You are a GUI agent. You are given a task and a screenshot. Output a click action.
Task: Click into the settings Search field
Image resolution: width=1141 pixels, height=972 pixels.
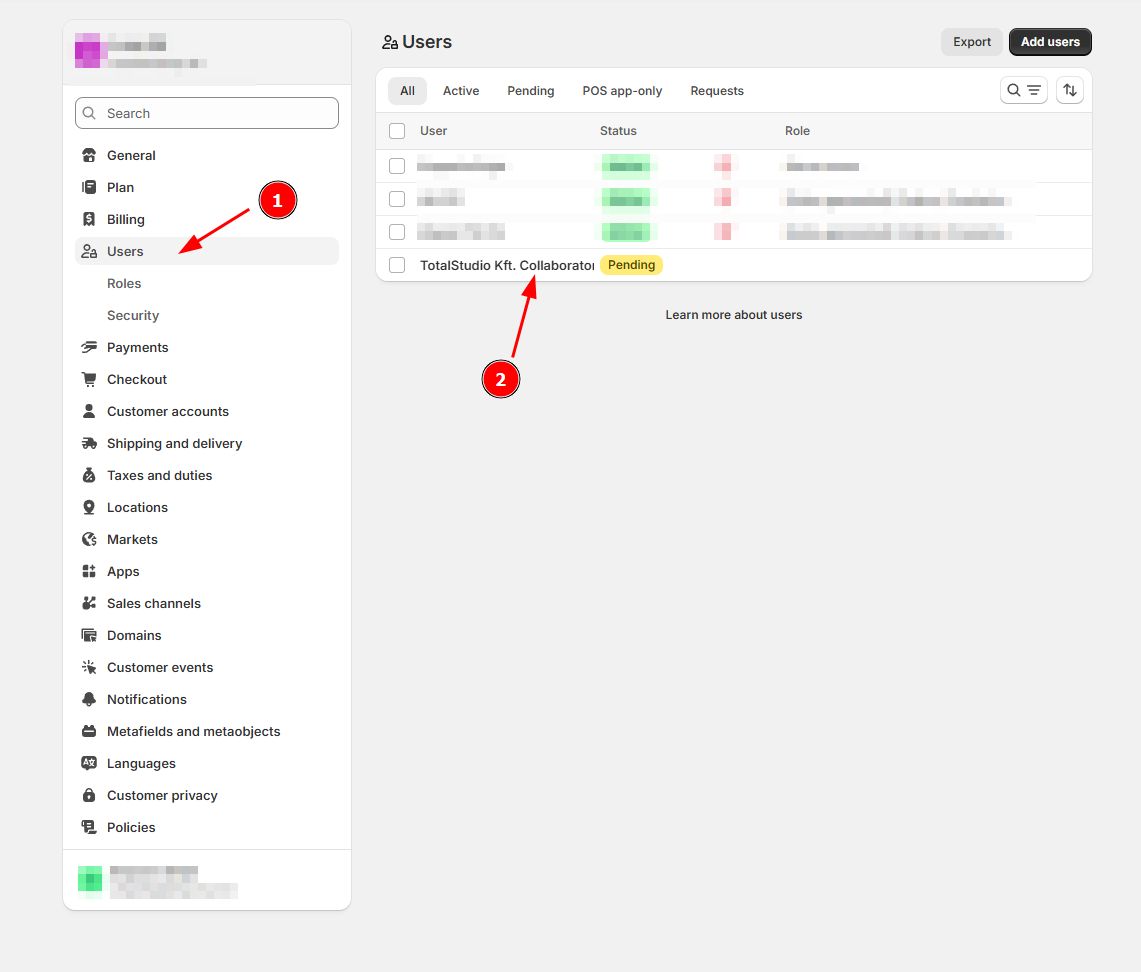point(207,113)
